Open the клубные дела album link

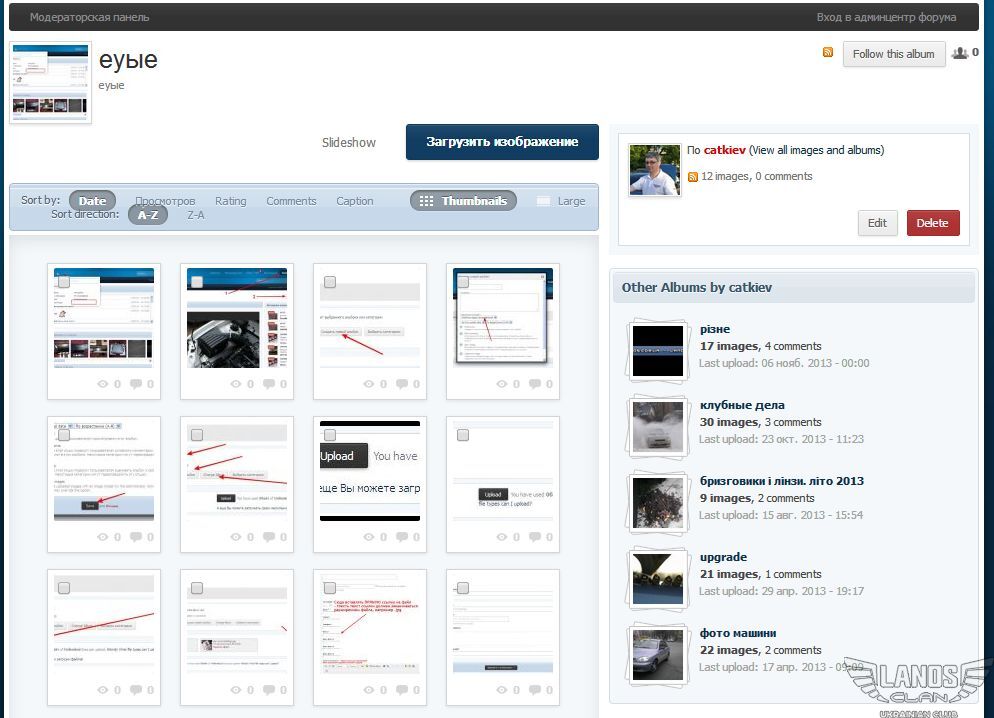pyautogui.click(x=742, y=405)
